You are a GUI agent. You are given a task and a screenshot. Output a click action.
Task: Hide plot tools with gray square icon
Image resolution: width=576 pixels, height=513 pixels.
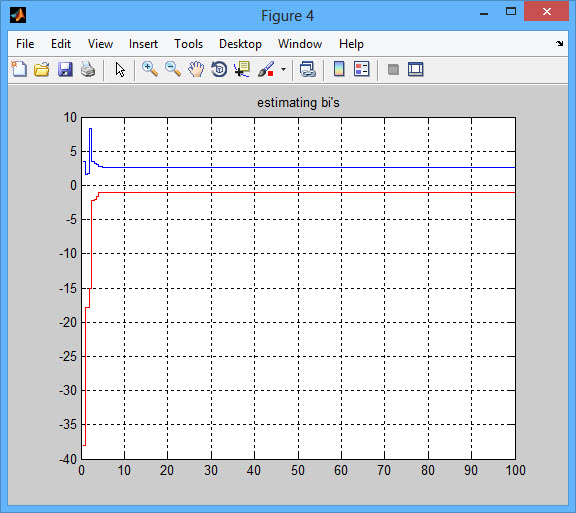393,69
